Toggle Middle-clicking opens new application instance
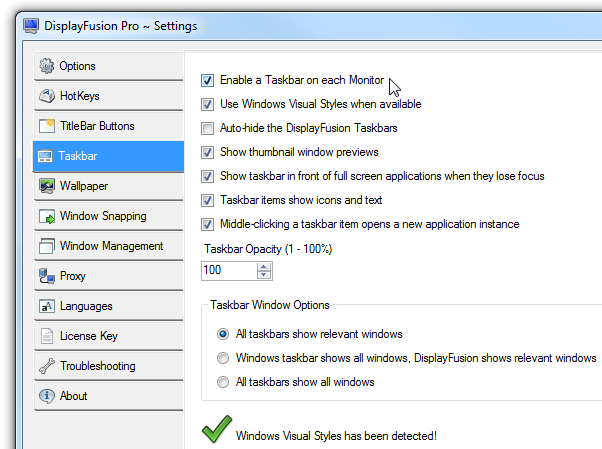This screenshot has width=602, height=449. pos(207,224)
